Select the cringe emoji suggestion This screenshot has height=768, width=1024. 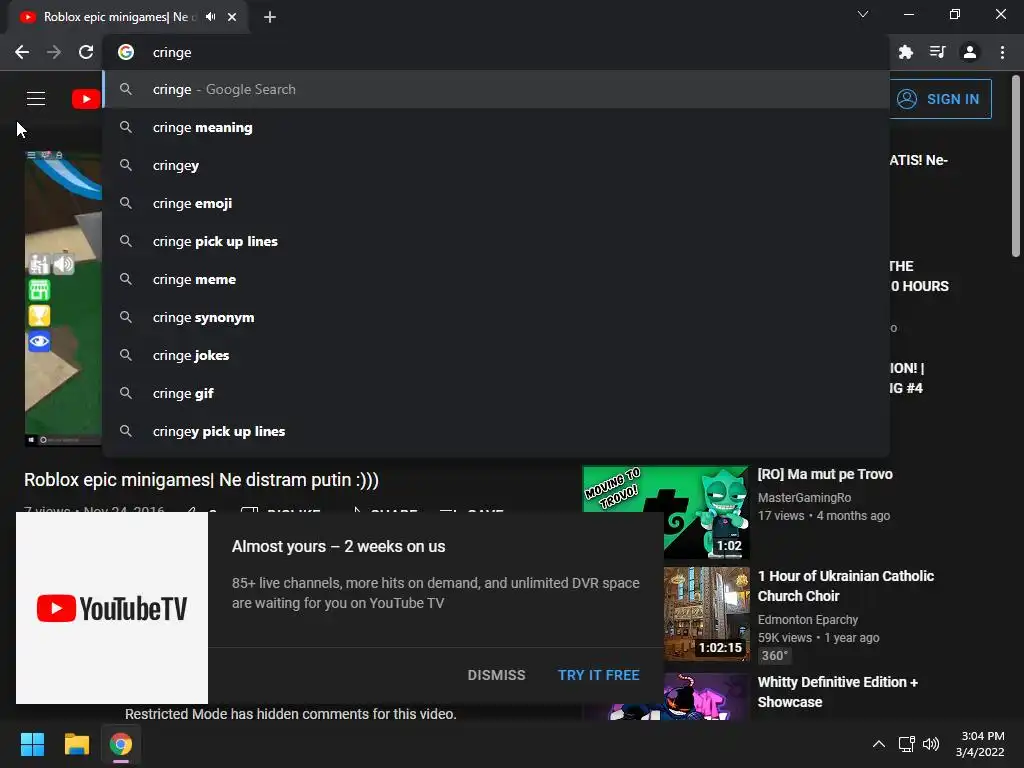point(496,203)
